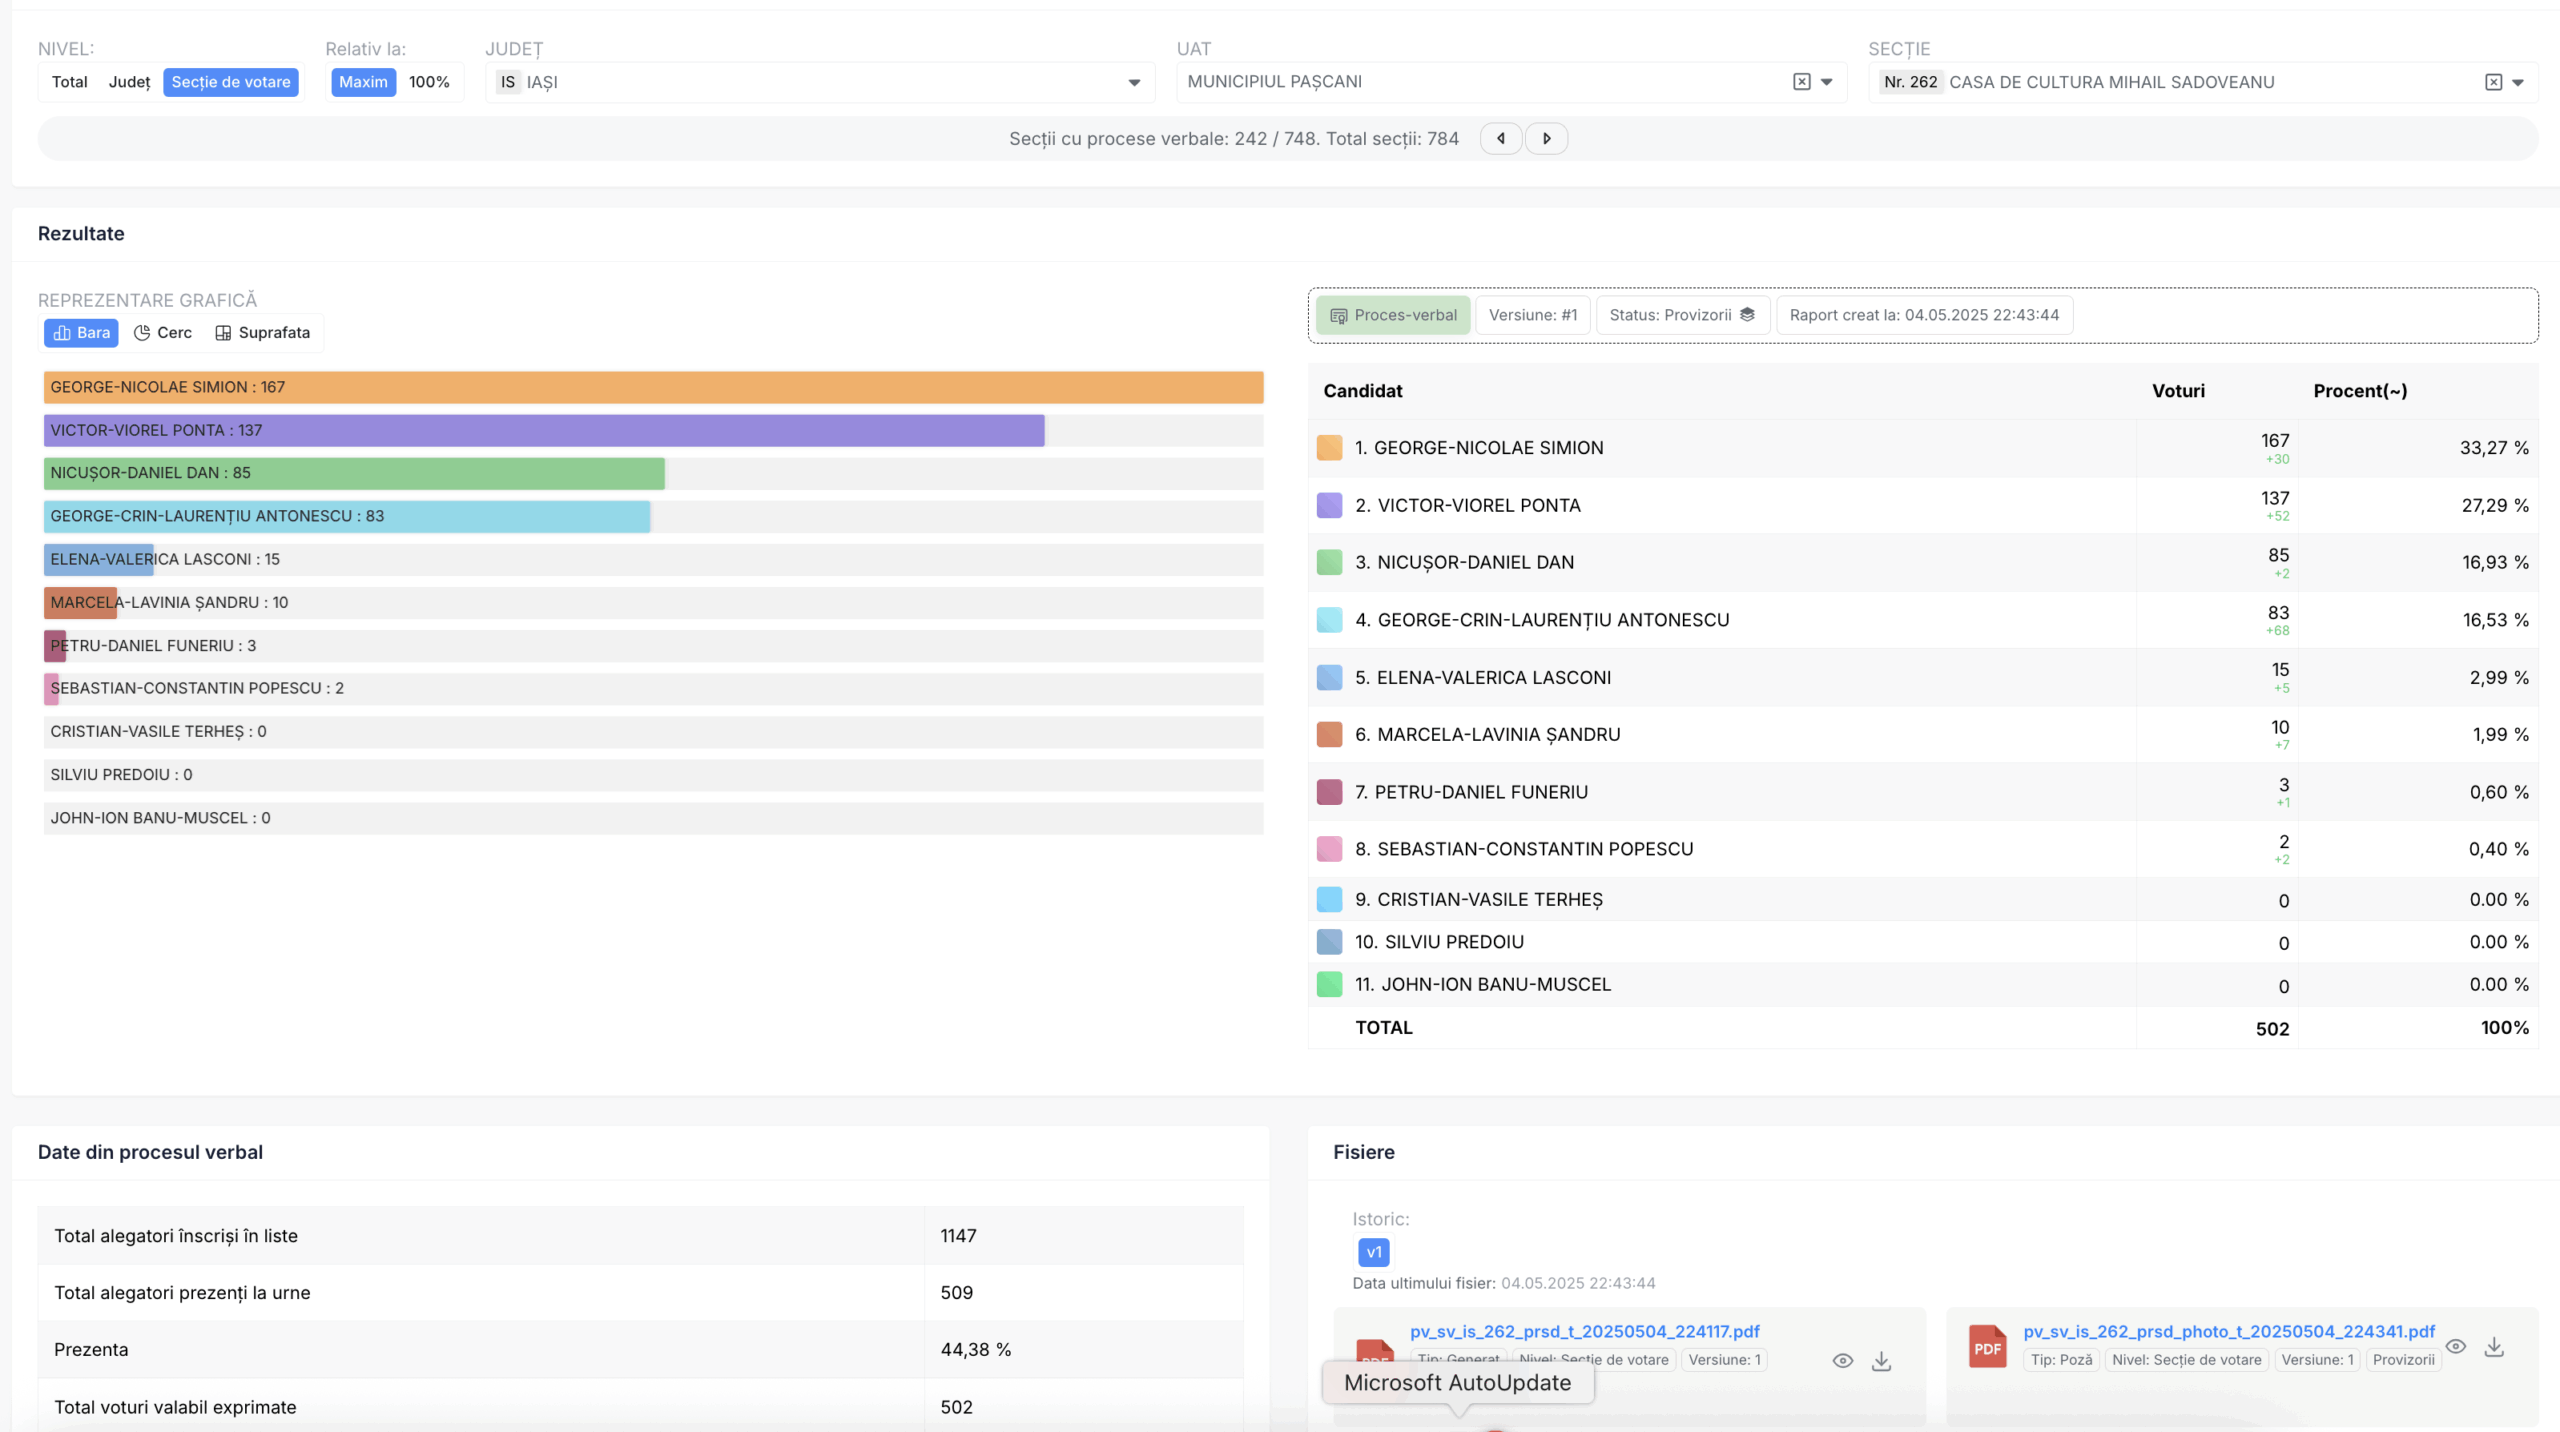Click the red PDF icon for photo file
This screenshot has height=1432, width=2560.
coord(1987,1347)
